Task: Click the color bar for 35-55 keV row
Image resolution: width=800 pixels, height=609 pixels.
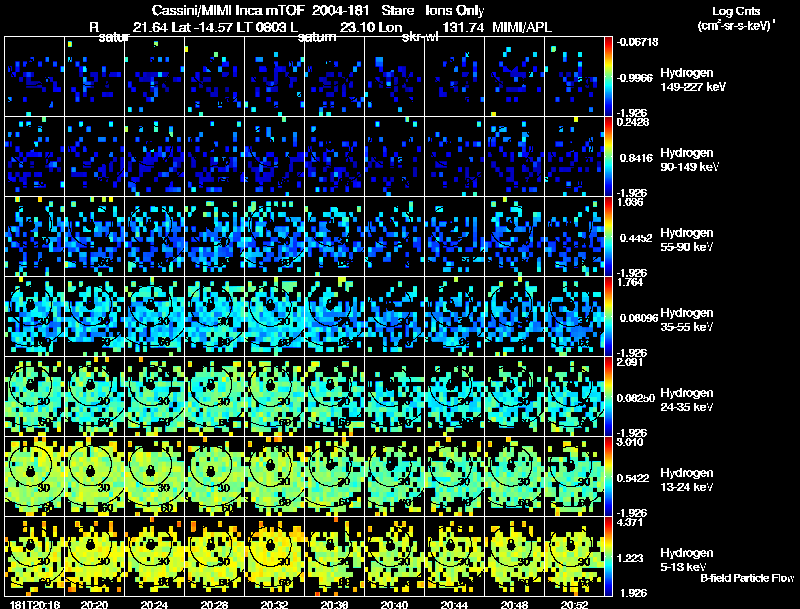Action: click(608, 317)
